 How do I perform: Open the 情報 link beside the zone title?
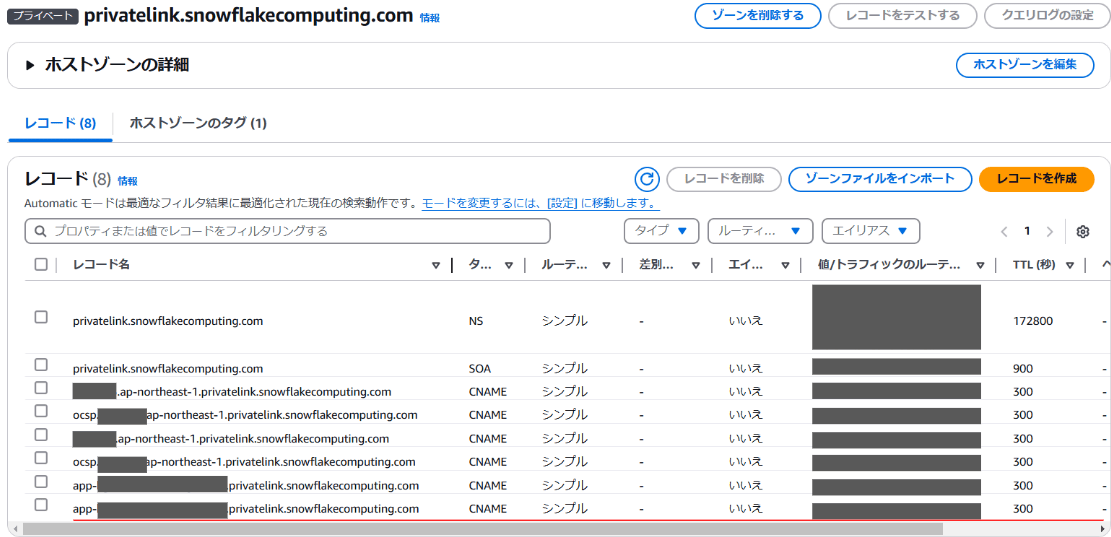click(429, 18)
